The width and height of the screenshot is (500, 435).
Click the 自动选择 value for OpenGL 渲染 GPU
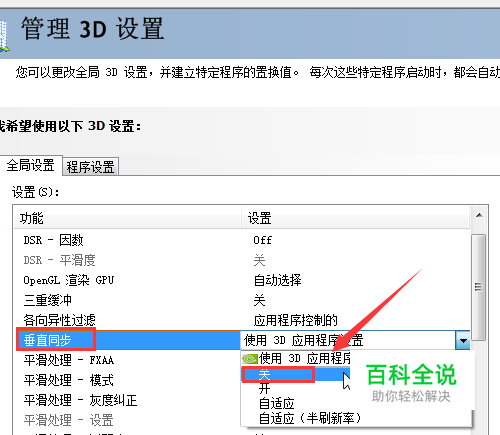(277, 280)
